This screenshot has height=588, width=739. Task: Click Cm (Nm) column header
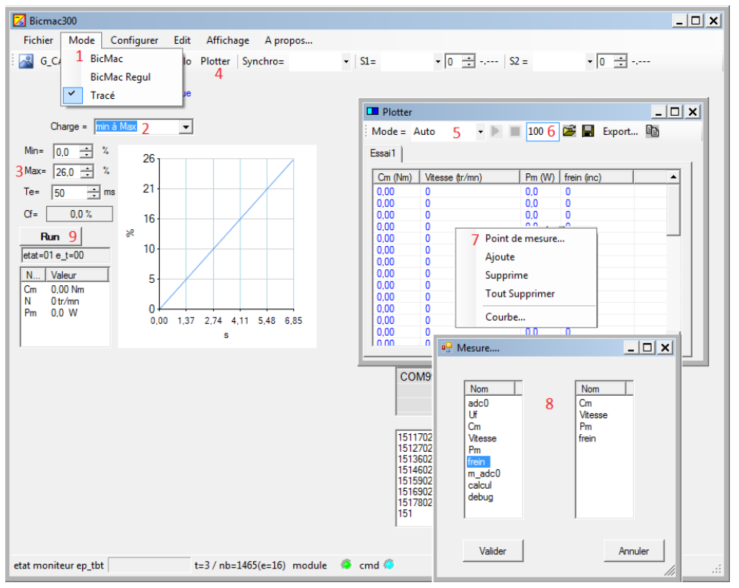tap(395, 177)
